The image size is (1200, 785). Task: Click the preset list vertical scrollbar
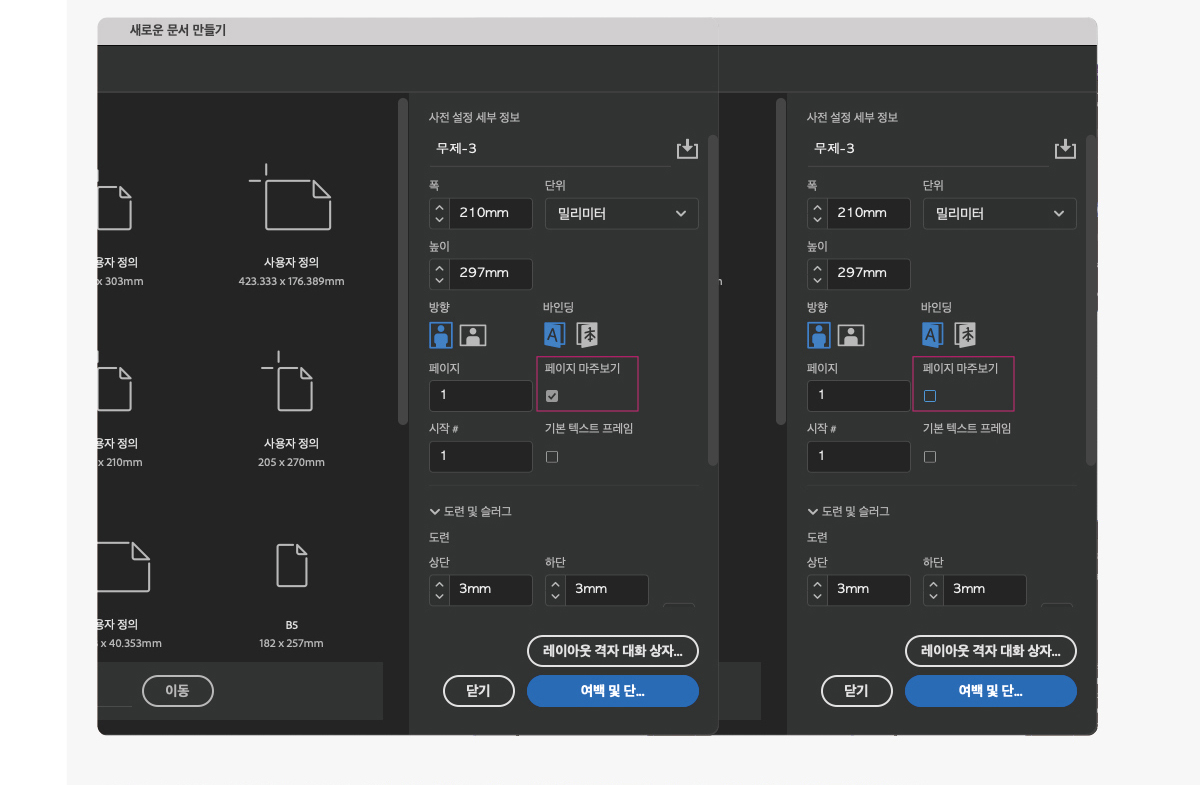click(402, 260)
